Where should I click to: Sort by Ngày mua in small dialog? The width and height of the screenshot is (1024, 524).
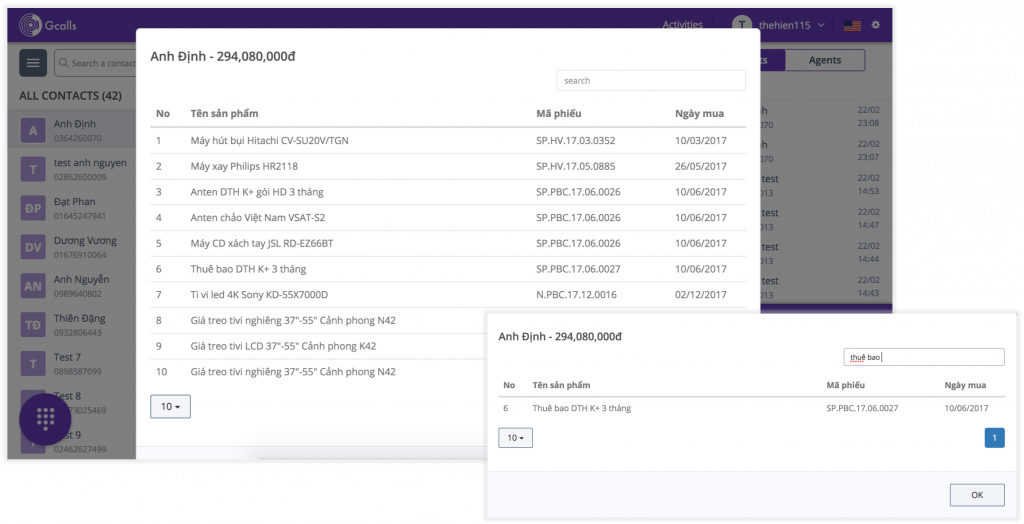[x=965, y=385]
